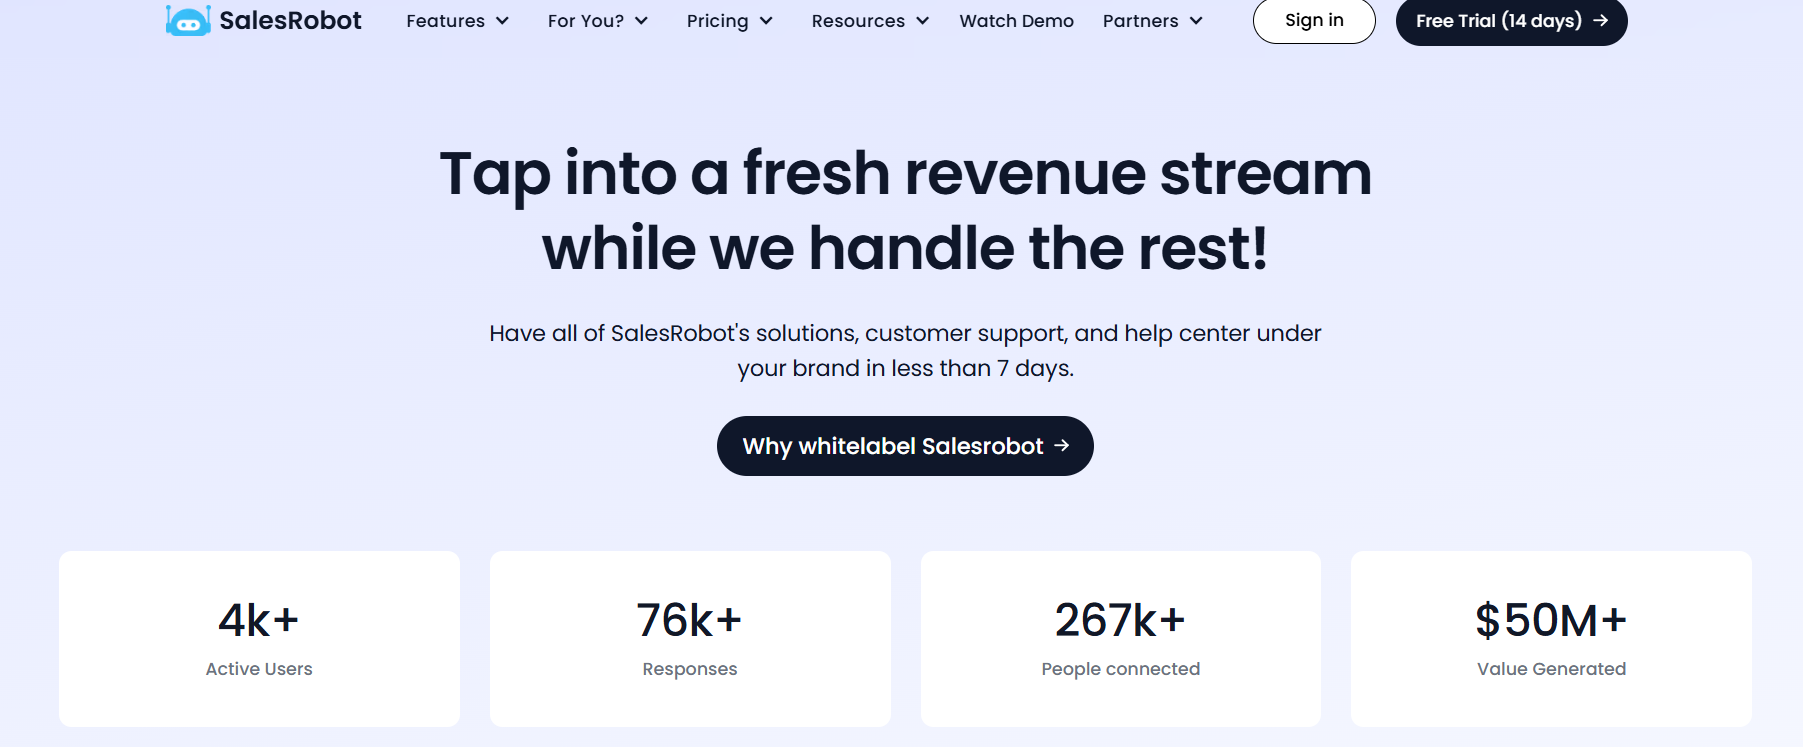Click the $50M+ Value Generated card
The height and width of the screenshot is (747, 1803).
click(x=1551, y=638)
